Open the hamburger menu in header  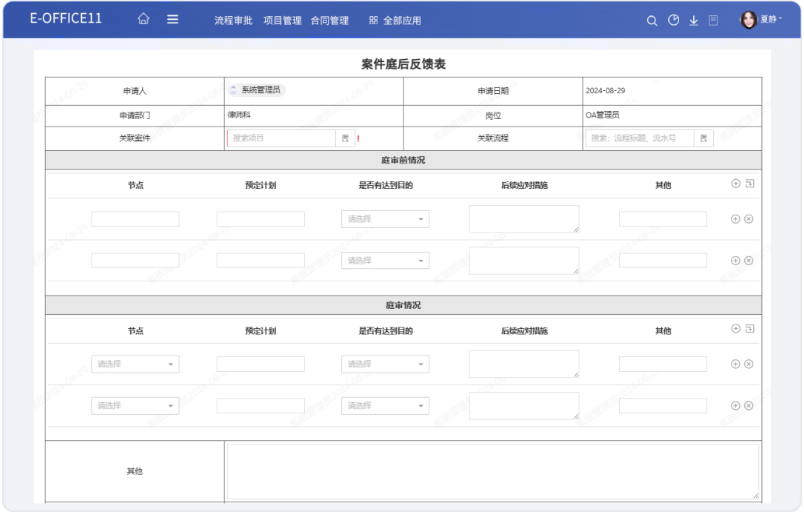[x=173, y=19]
